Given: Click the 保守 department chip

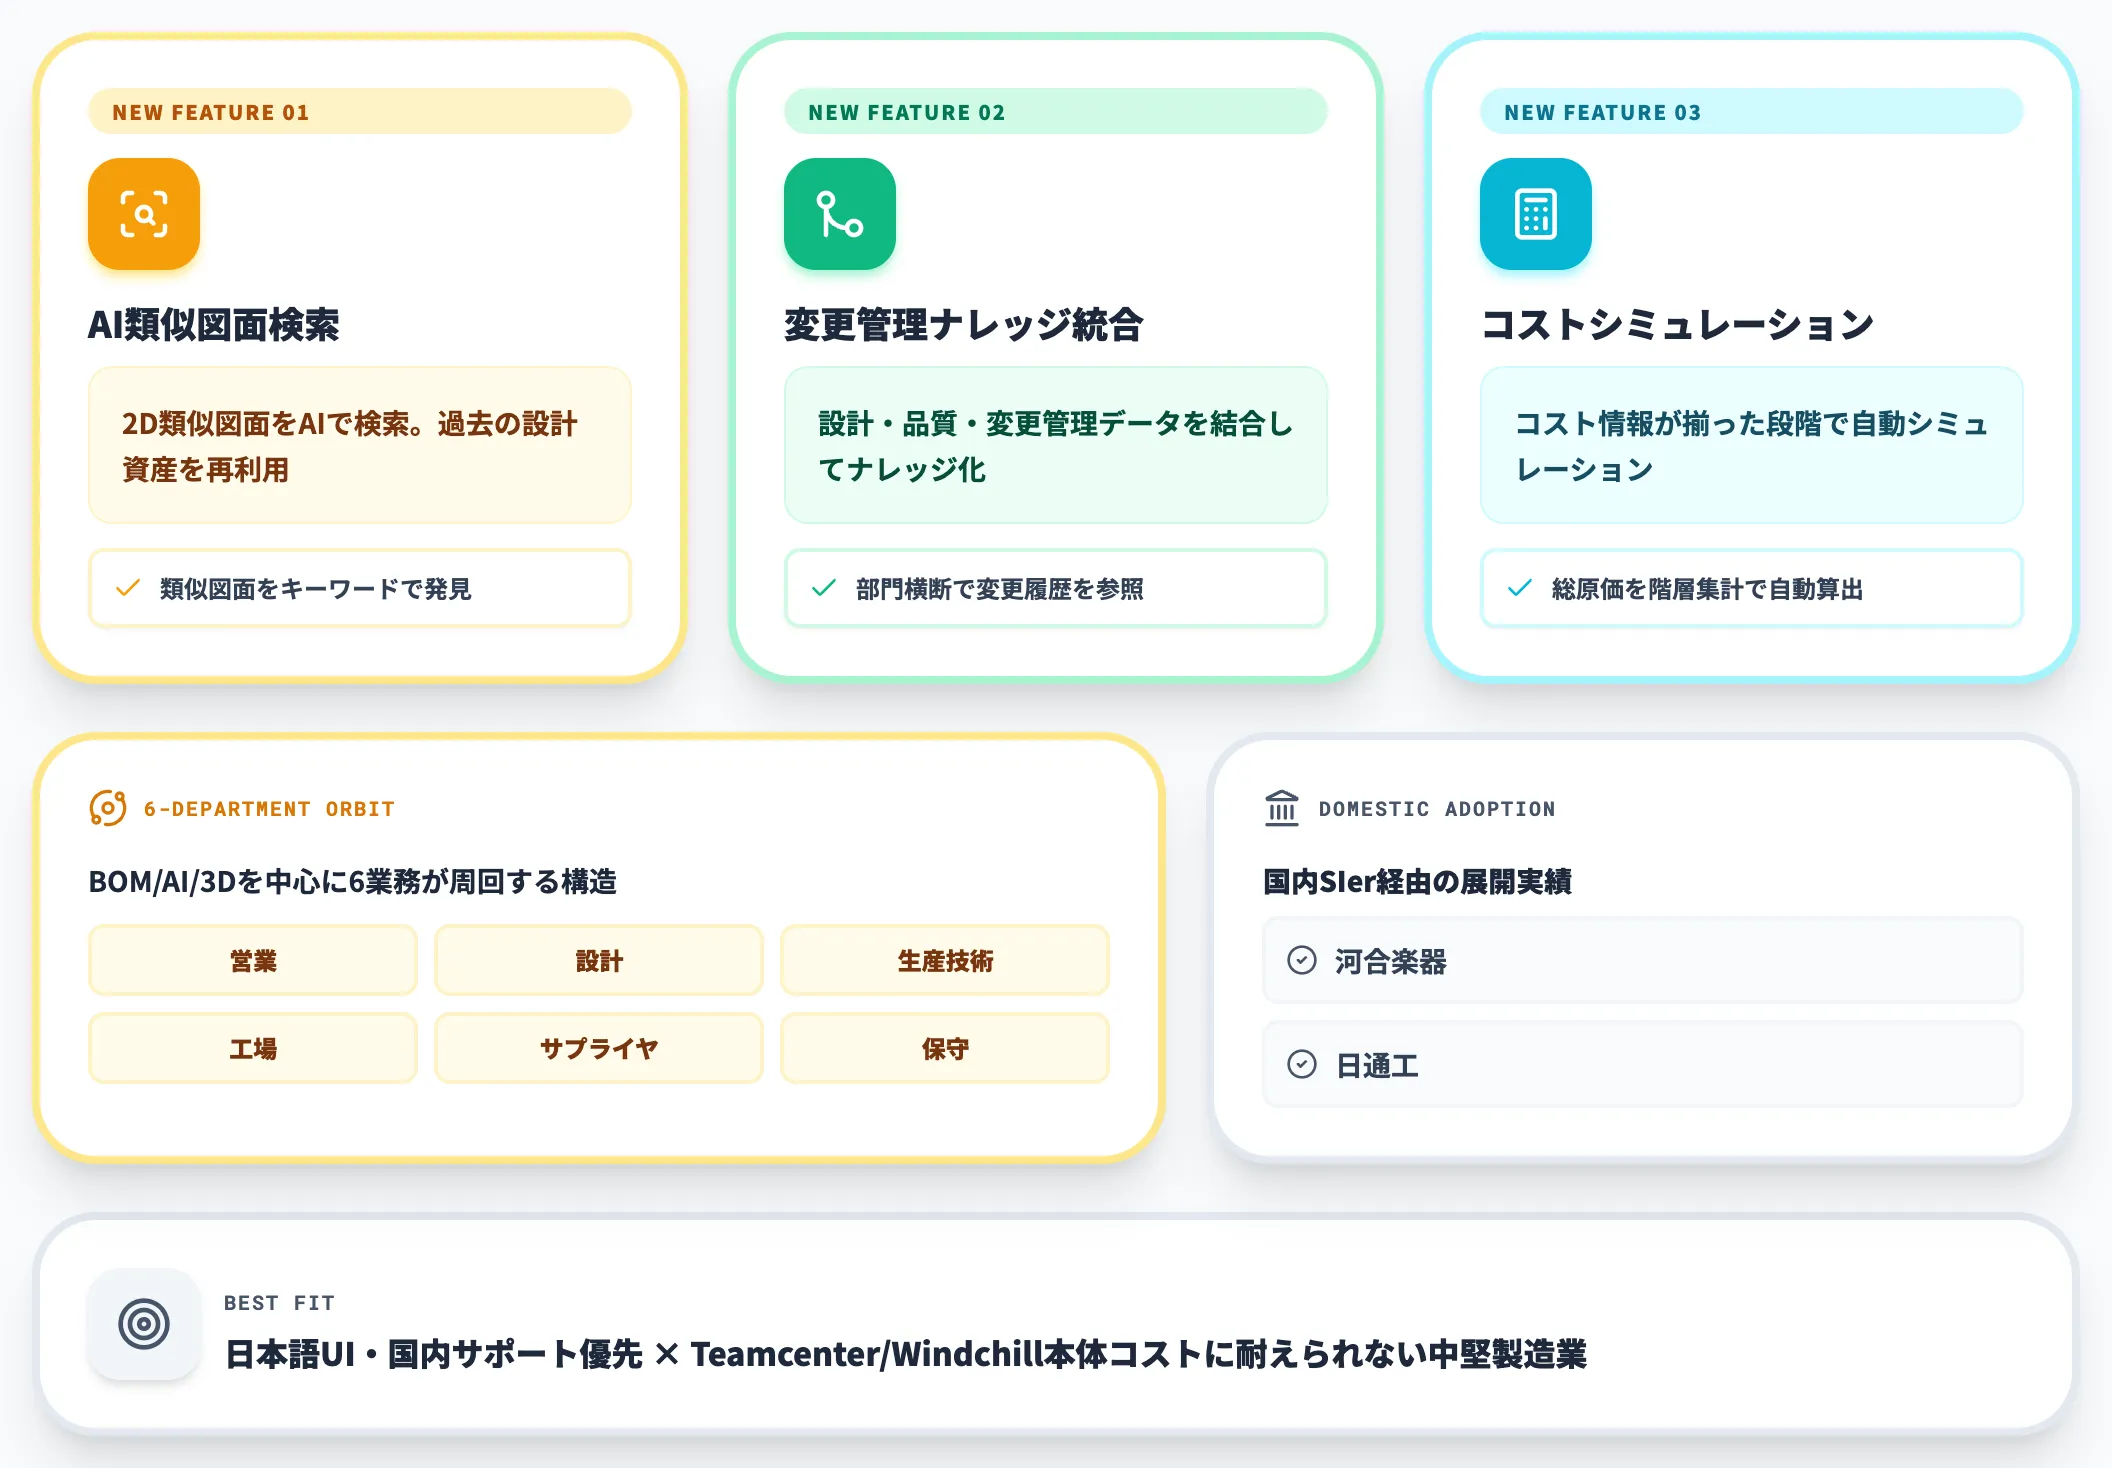Looking at the screenshot, I should click(x=945, y=1049).
